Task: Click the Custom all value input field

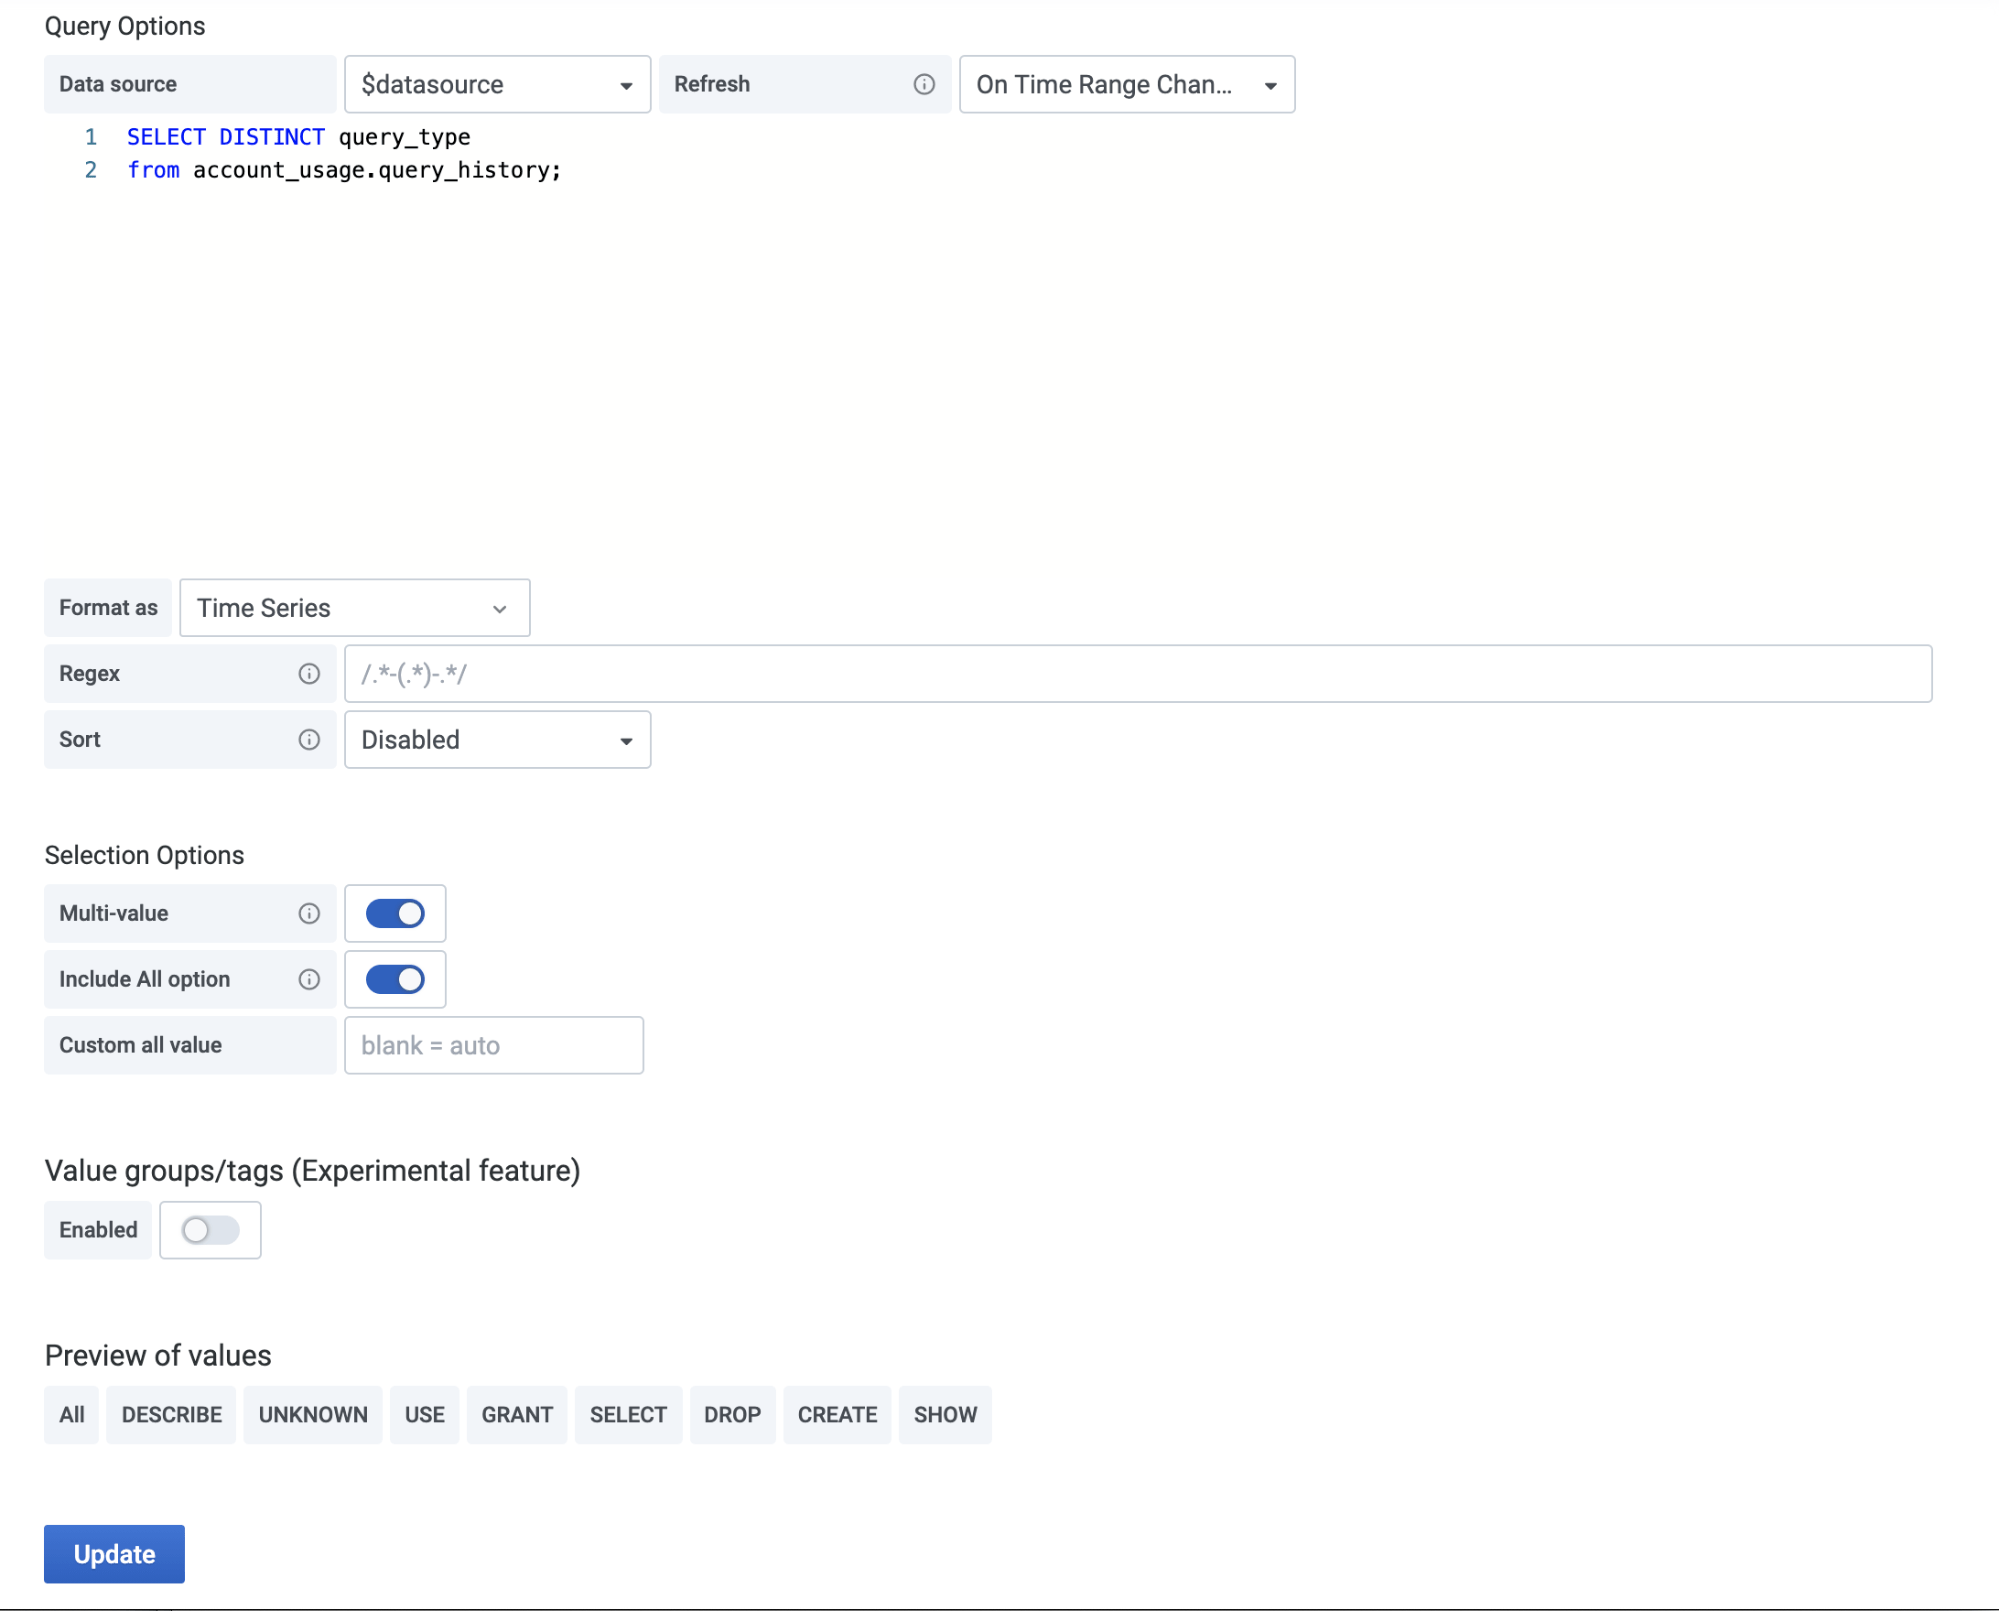Action: click(x=493, y=1044)
